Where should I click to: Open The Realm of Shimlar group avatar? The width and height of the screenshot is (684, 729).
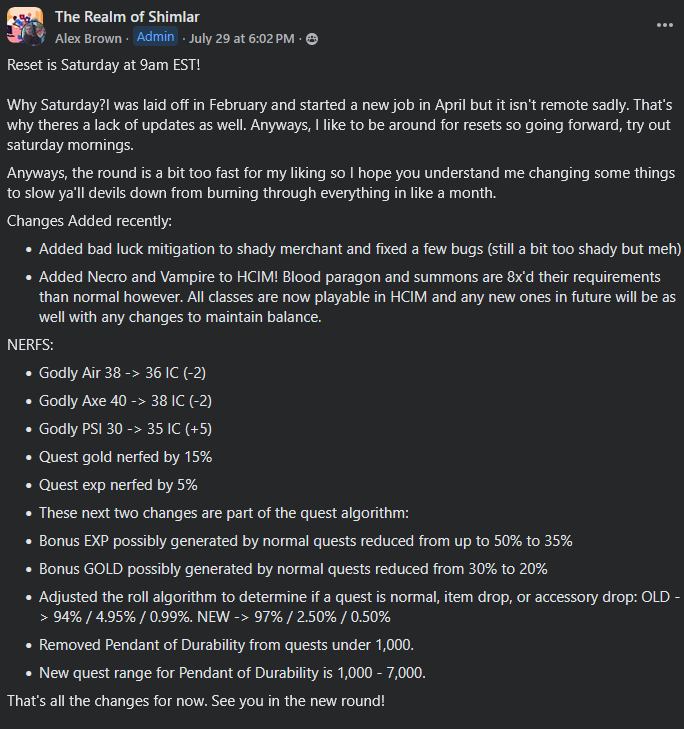pyautogui.click(x=25, y=25)
